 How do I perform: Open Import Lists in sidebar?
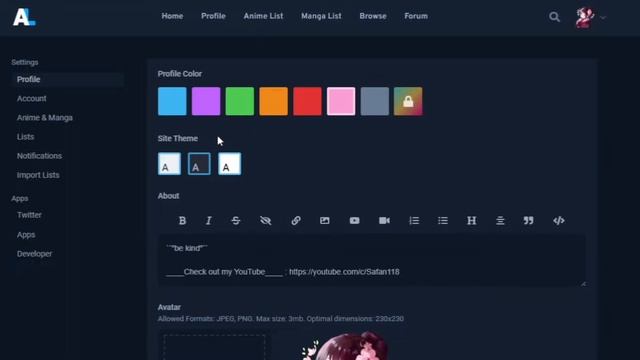tap(38, 175)
